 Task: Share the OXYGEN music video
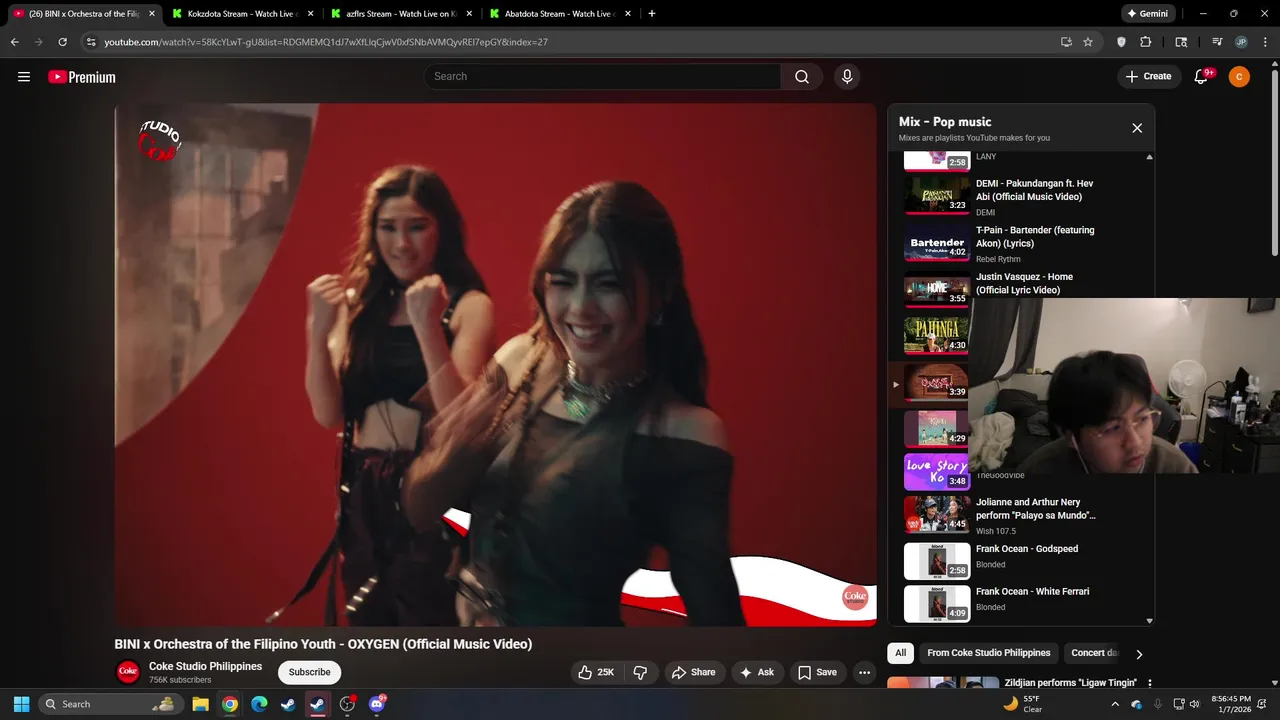pos(693,672)
